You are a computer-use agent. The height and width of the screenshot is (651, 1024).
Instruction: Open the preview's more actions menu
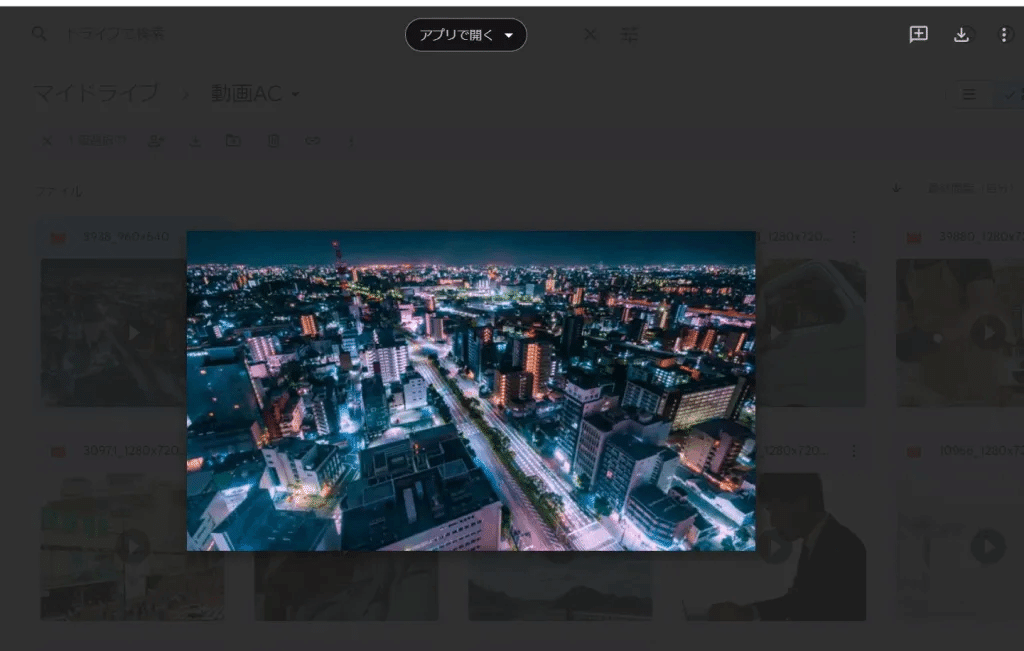click(1004, 35)
